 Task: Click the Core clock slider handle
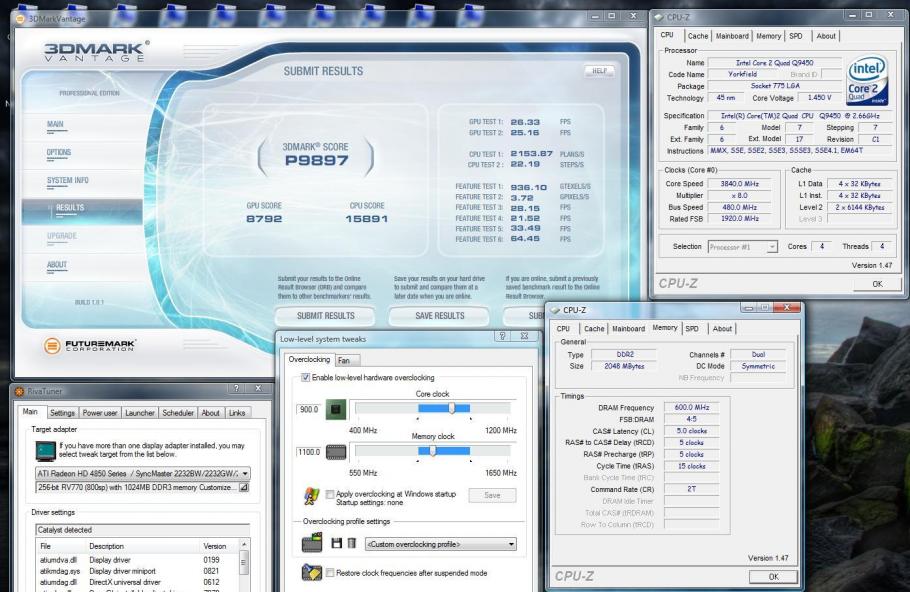point(452,409)
